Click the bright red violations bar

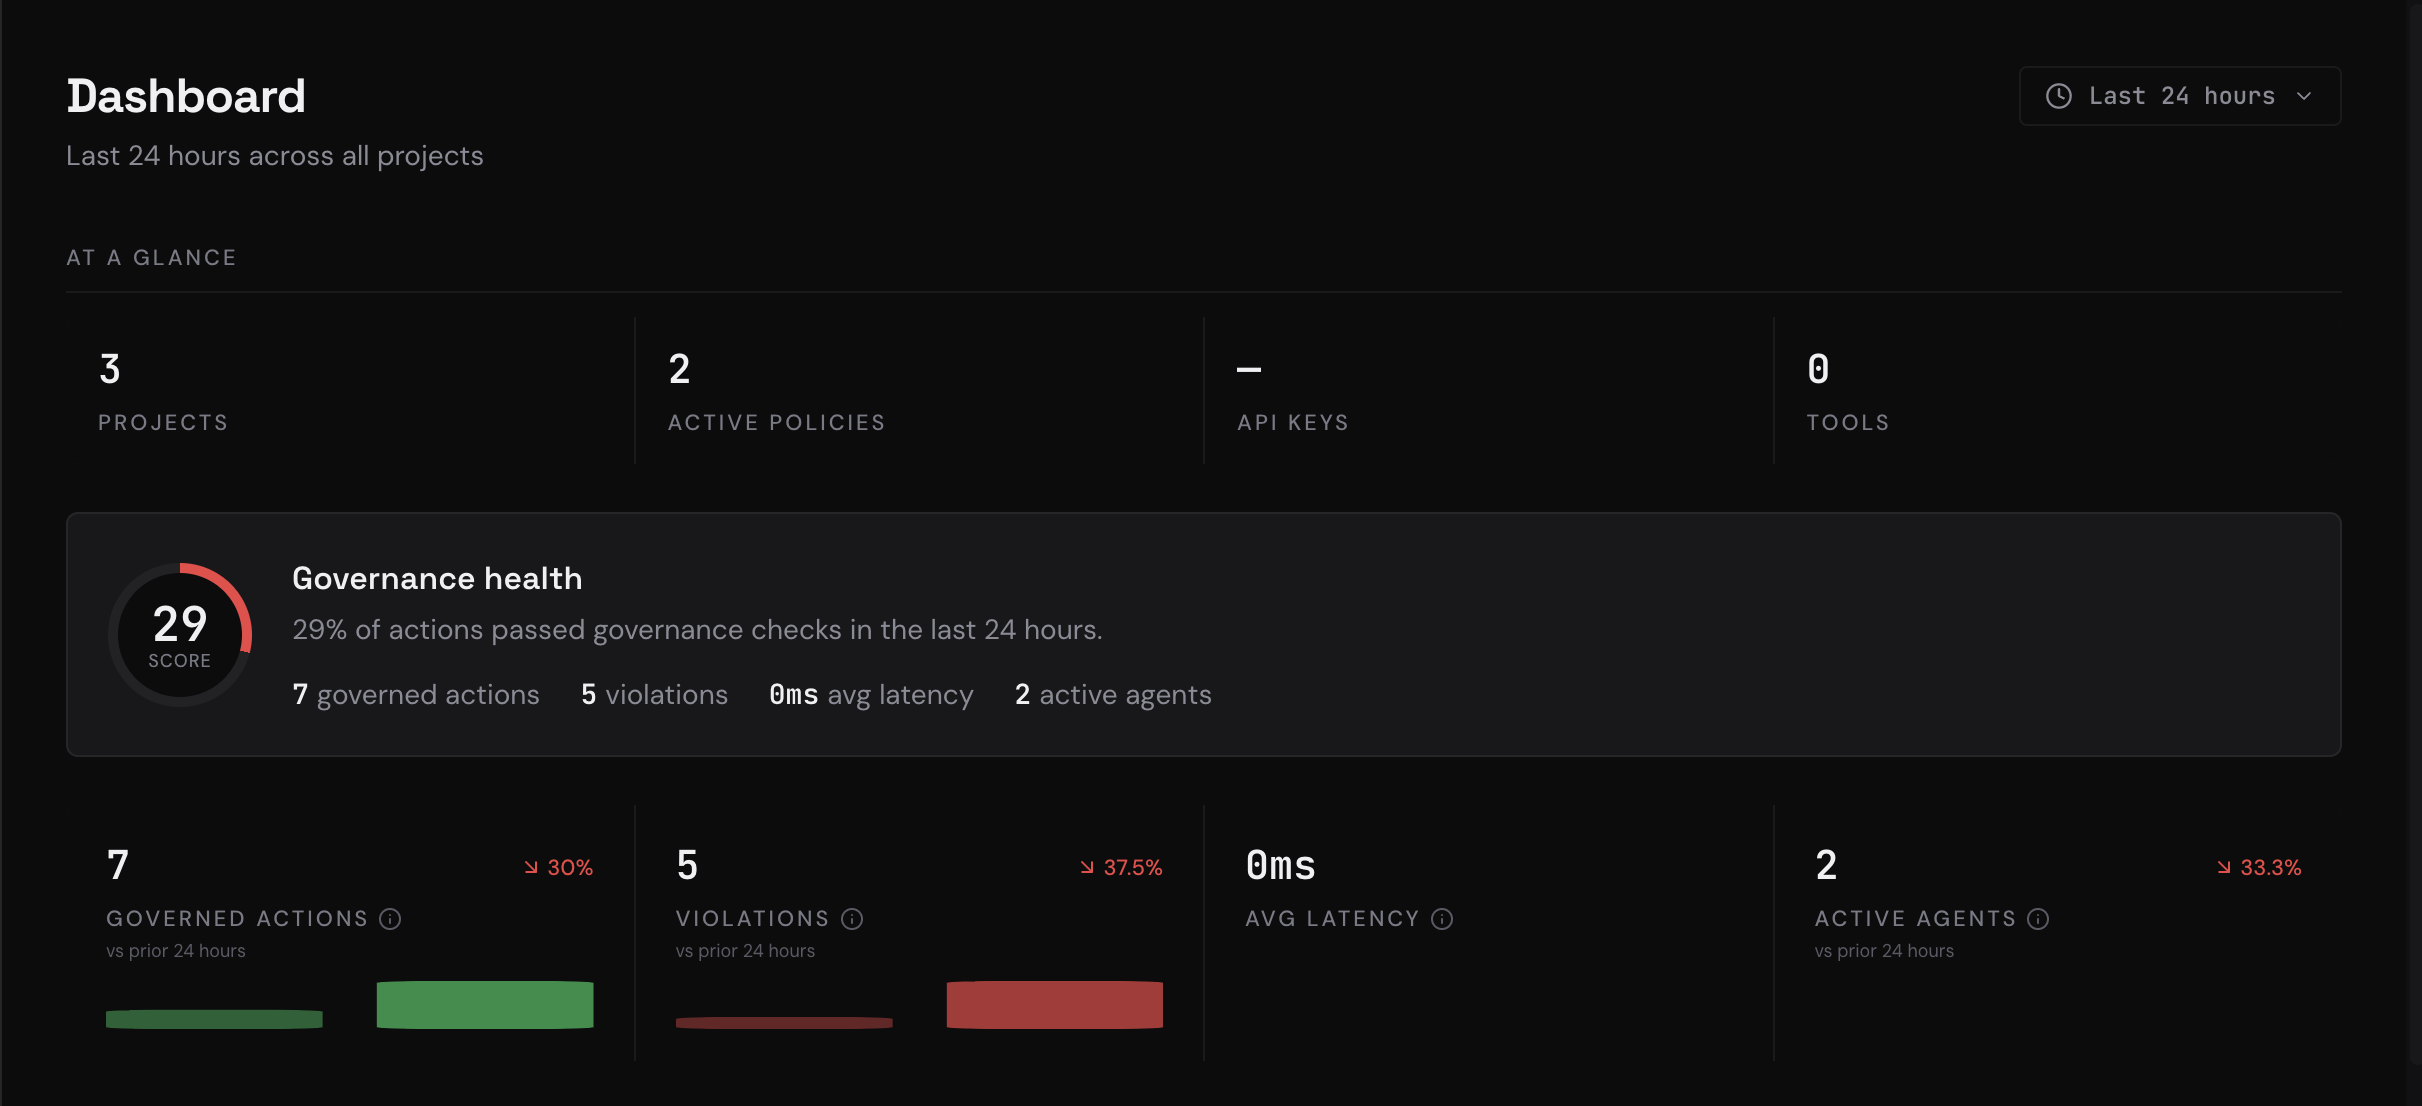click(1055, 1005)
